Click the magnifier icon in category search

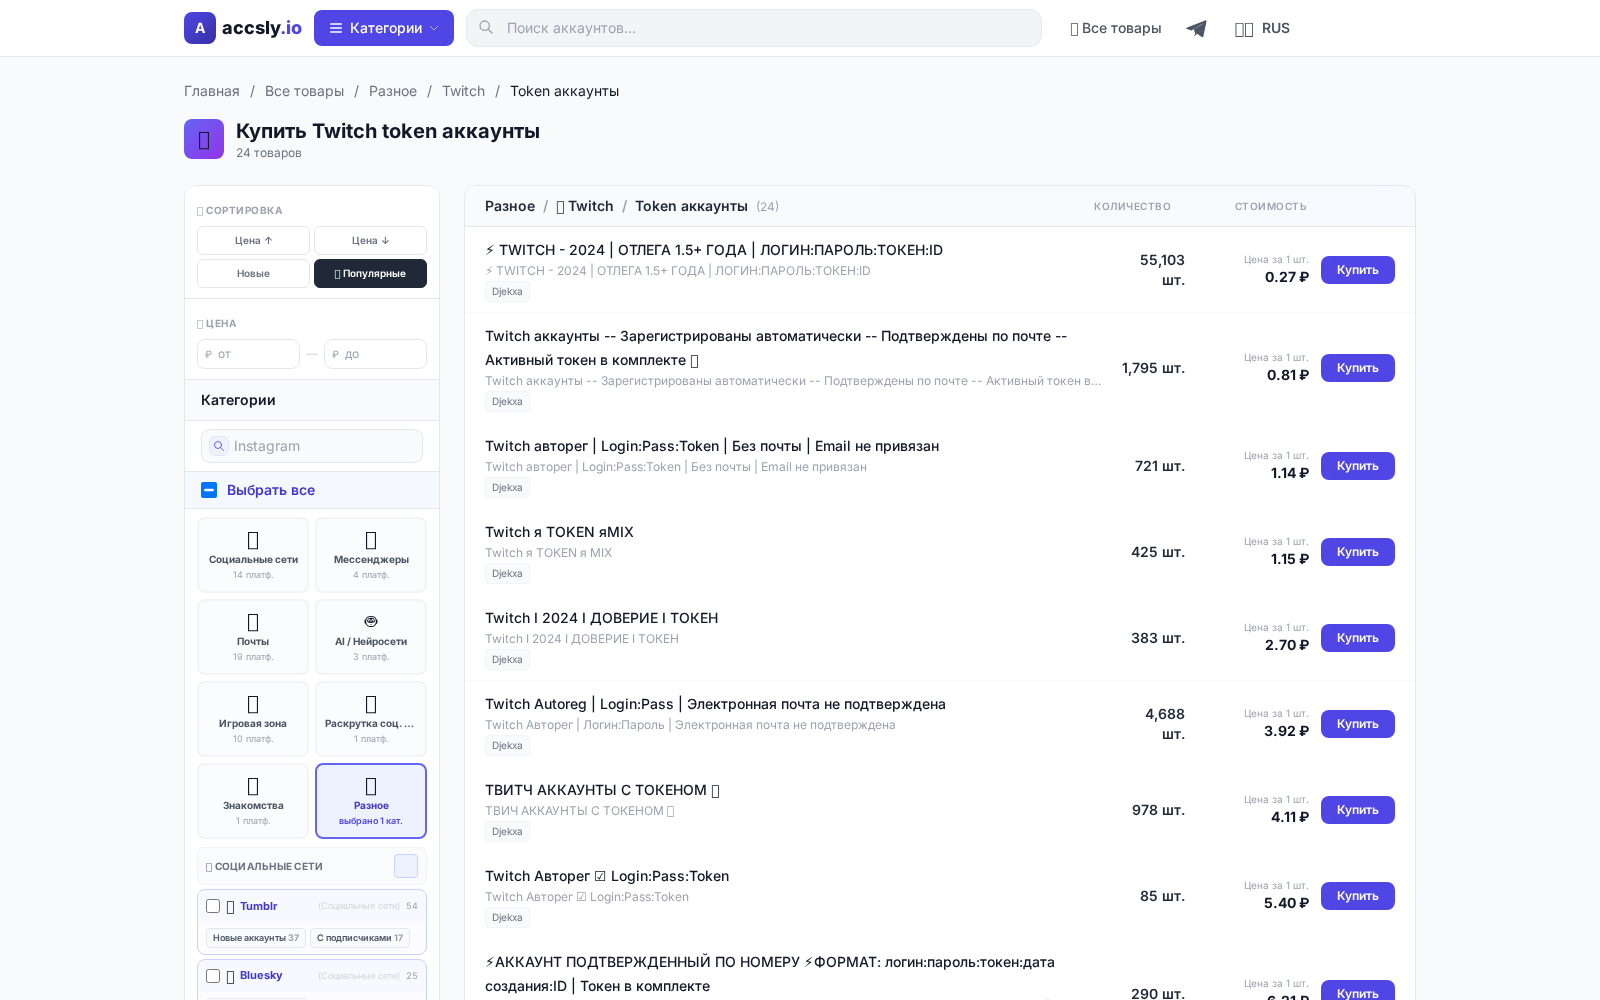[x=219, y=446]
